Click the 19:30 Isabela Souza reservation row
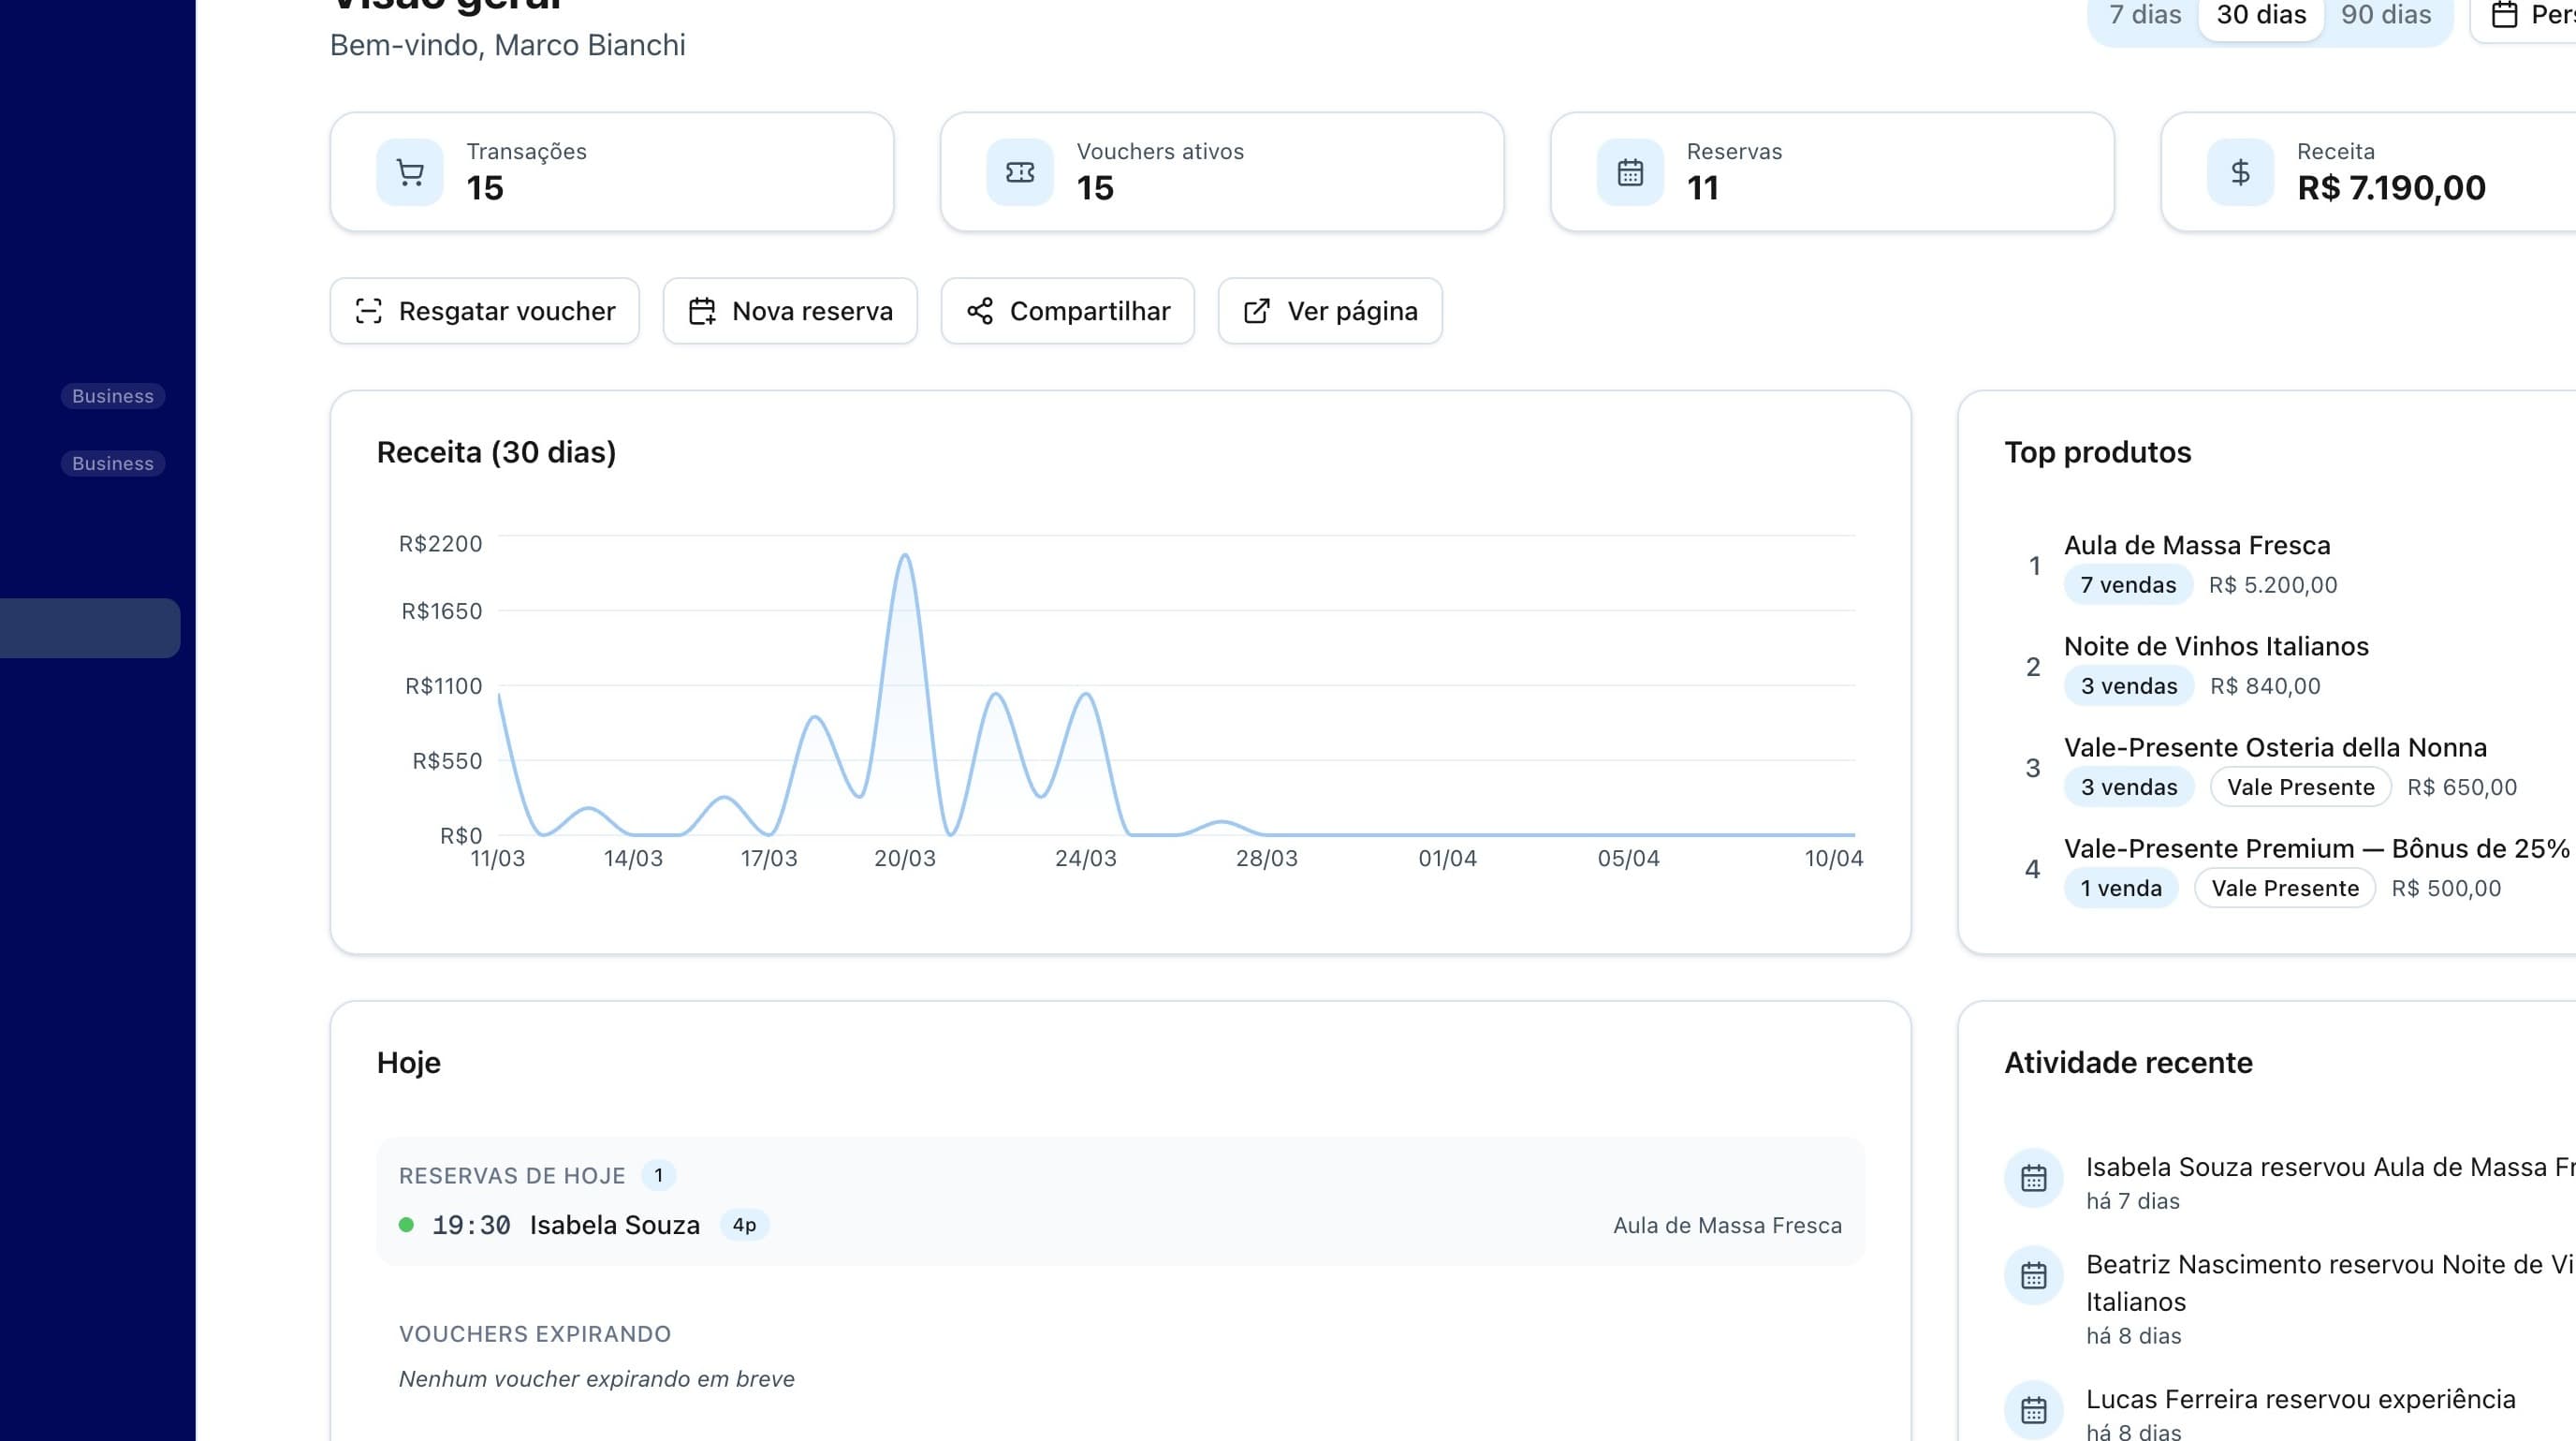 [x=1120, y=1225]
